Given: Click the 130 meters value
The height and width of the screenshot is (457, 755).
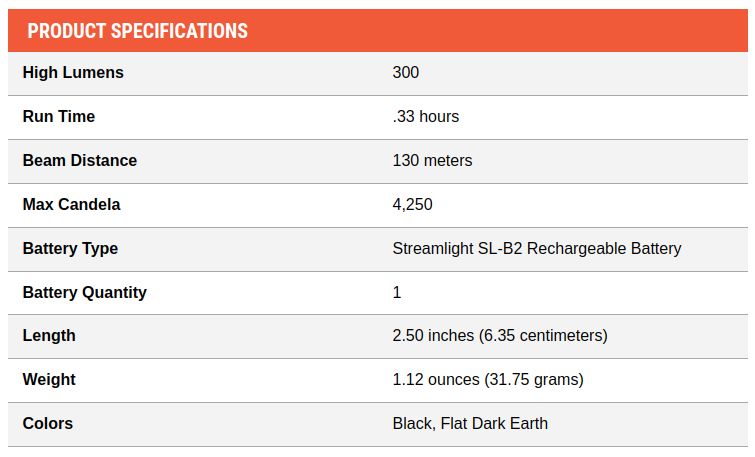Looking at the screenshot, I should 432,161.
